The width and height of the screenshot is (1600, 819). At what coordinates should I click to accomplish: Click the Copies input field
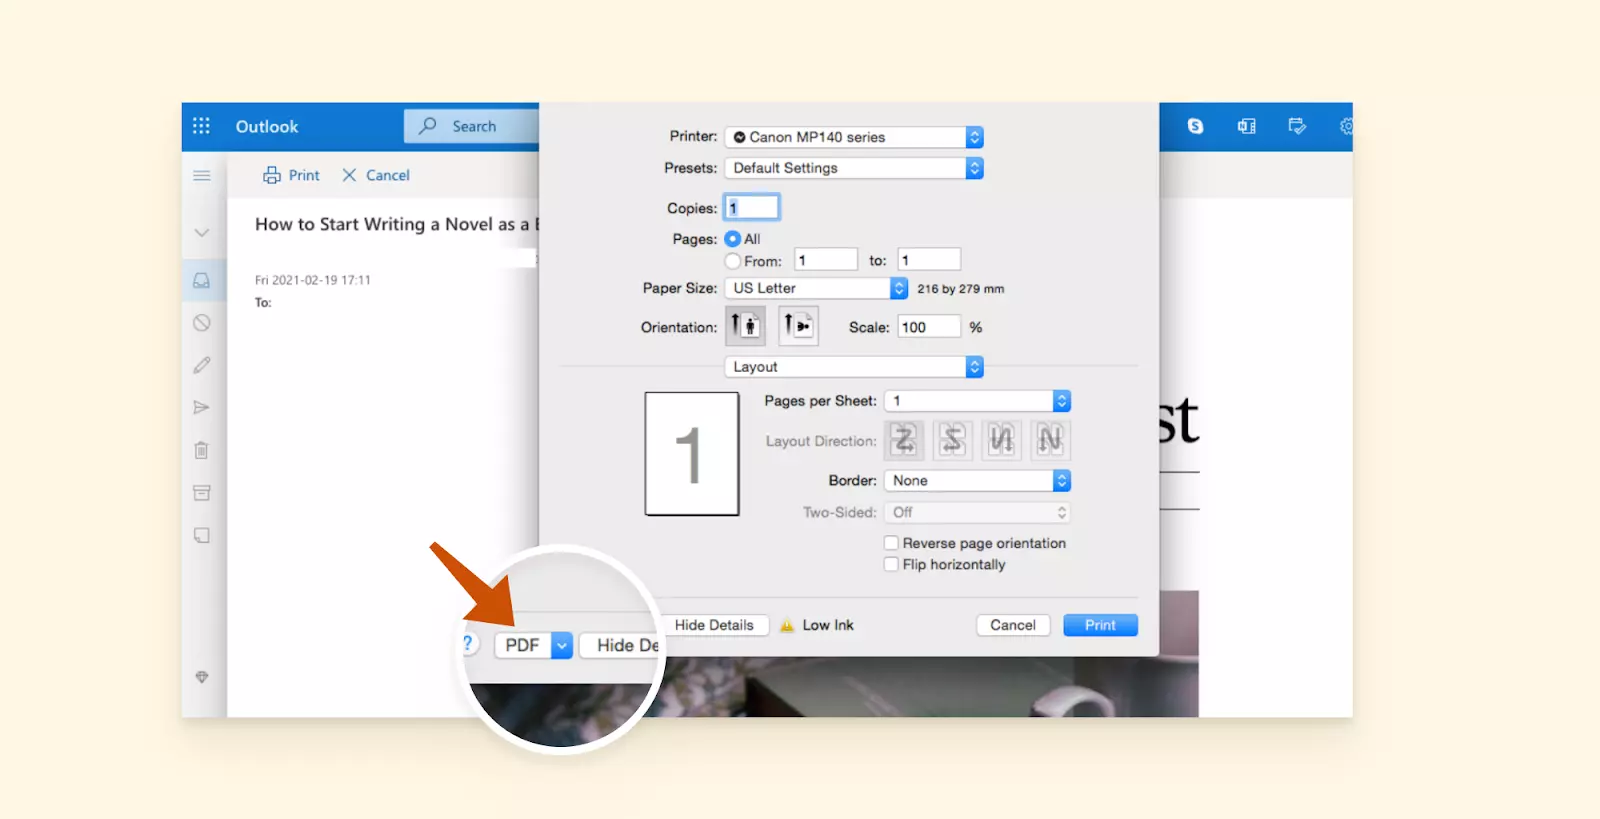pyautogui.click(x=752, y=208)
